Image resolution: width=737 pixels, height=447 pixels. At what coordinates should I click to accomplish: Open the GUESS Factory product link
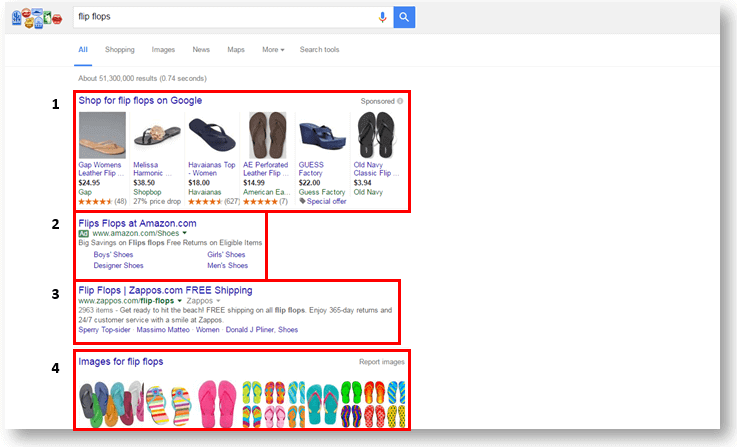tap(311, 169)
